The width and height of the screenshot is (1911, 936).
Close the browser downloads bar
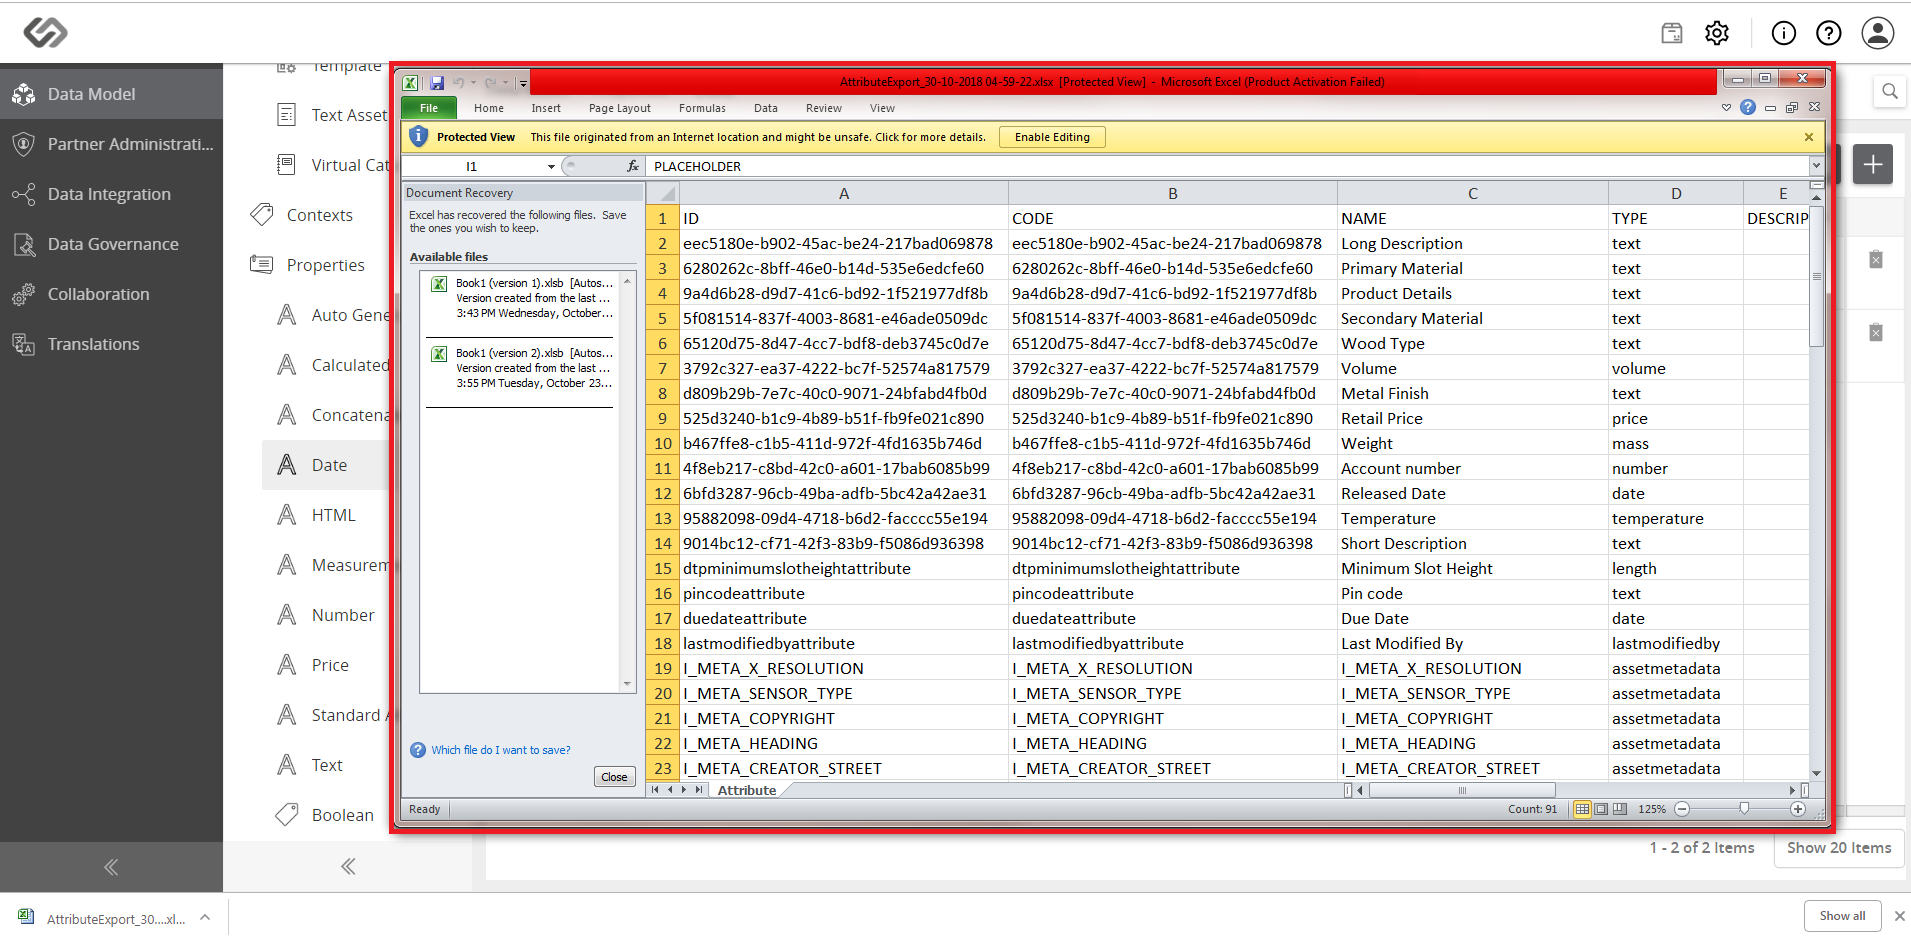[1900, 916]
